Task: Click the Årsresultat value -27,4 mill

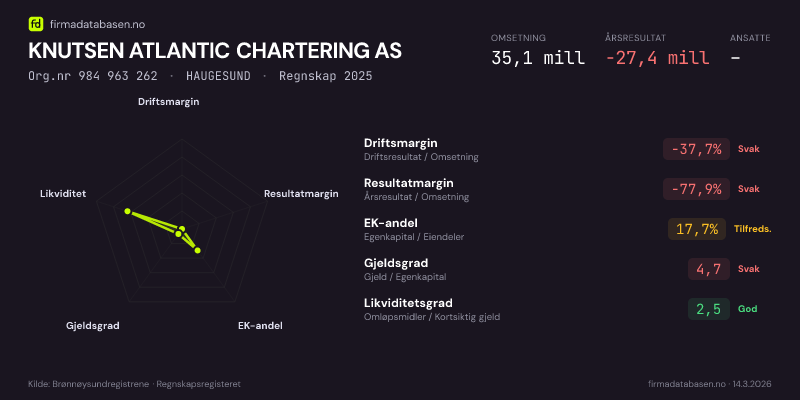Action: 657,57
